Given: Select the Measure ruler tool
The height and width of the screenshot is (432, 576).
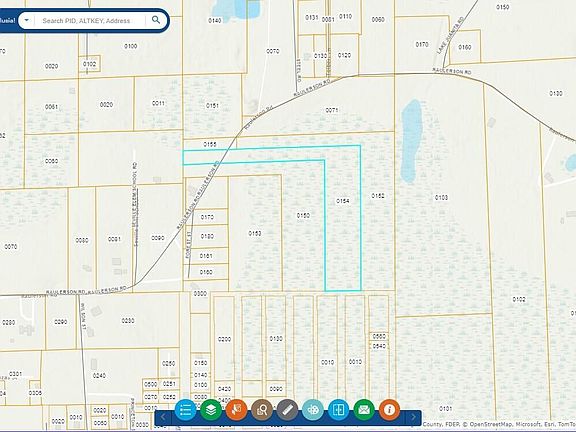Looking at the screenshot, I should pos(287,410).
